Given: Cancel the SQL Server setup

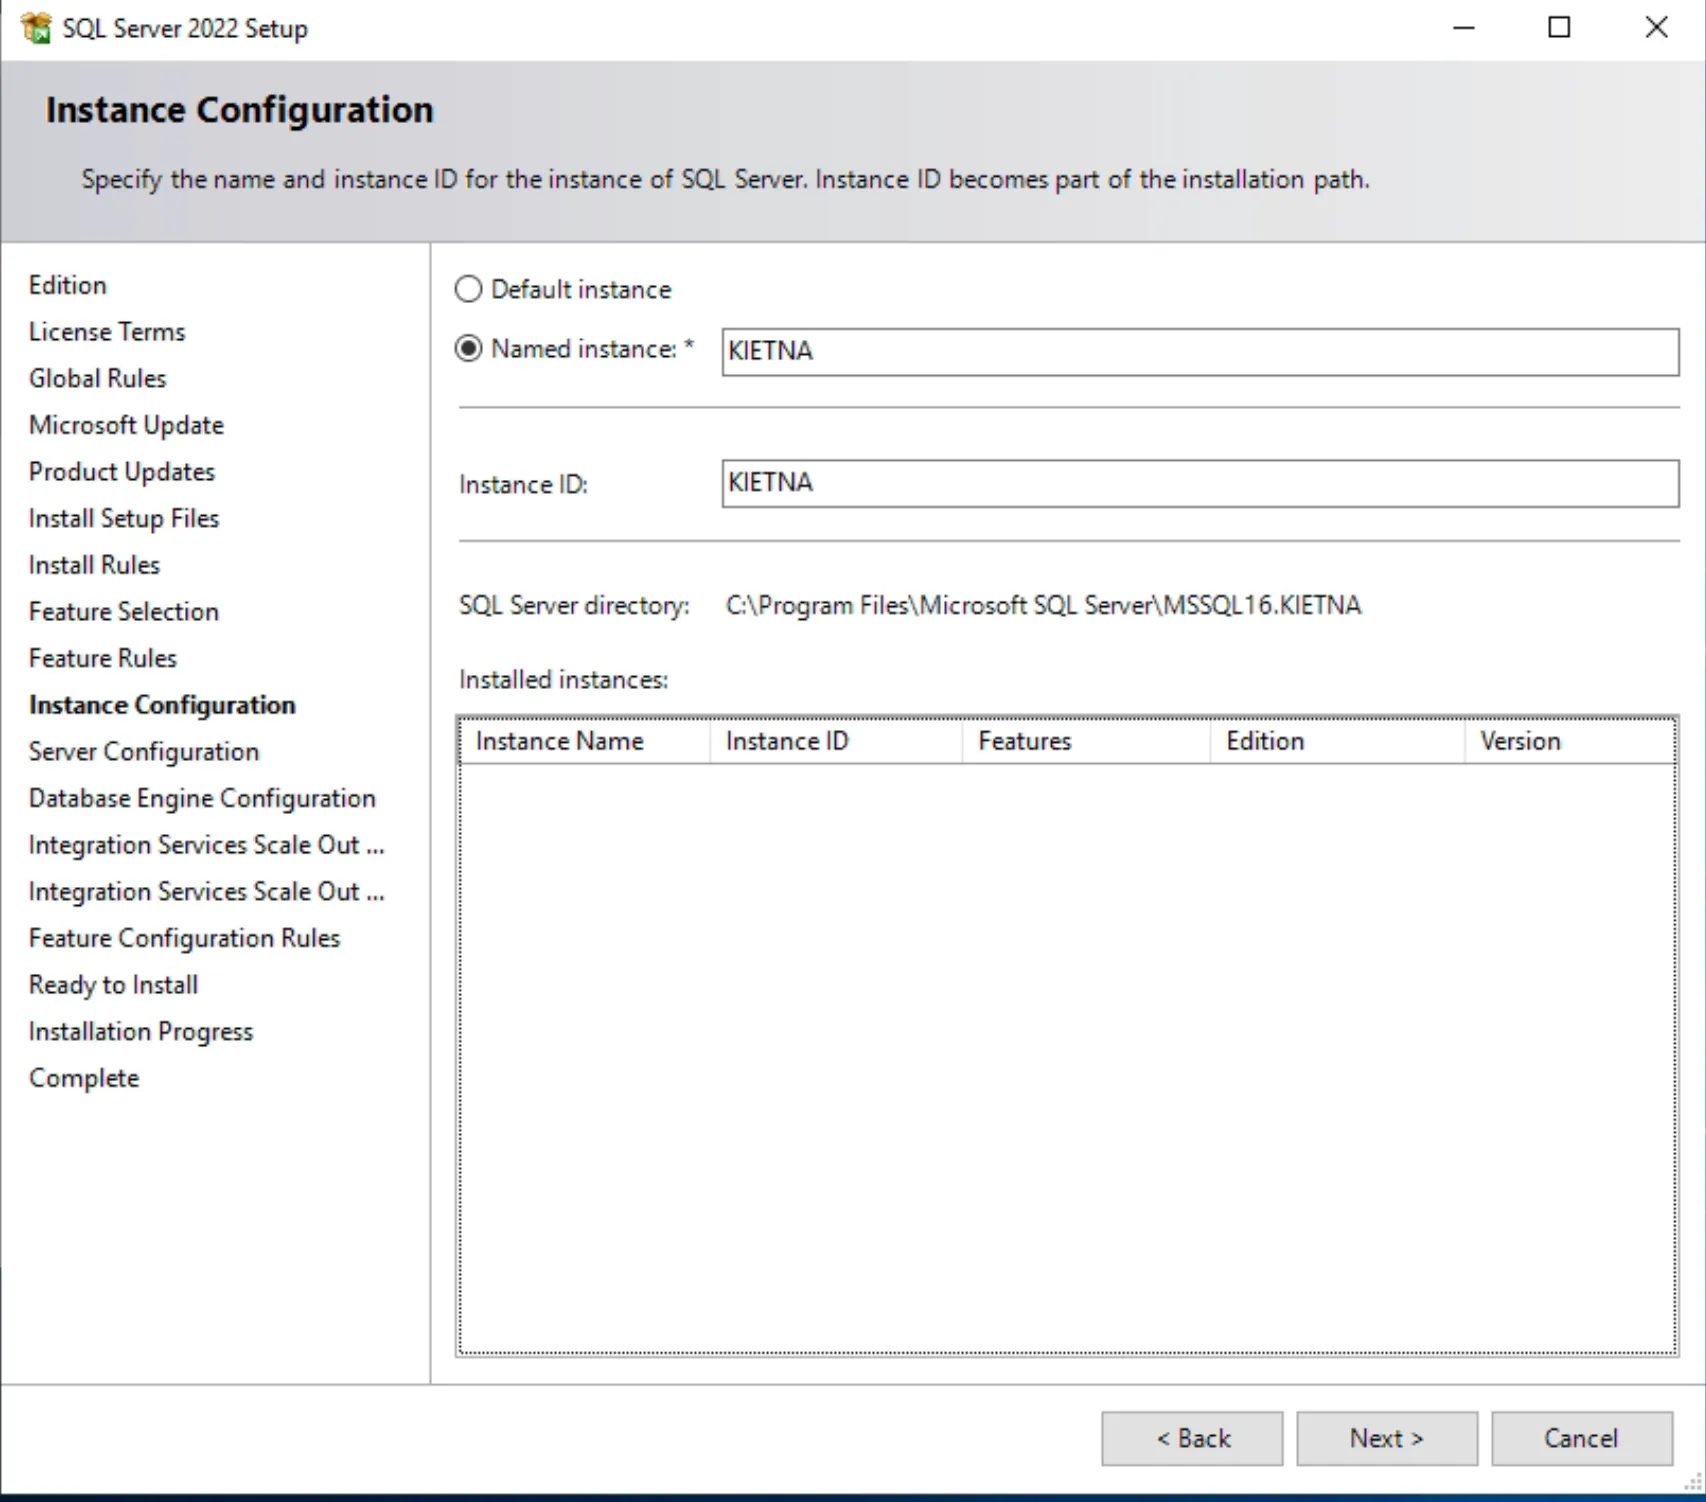Looking at the screenshot, I should click(1582, 1439).
